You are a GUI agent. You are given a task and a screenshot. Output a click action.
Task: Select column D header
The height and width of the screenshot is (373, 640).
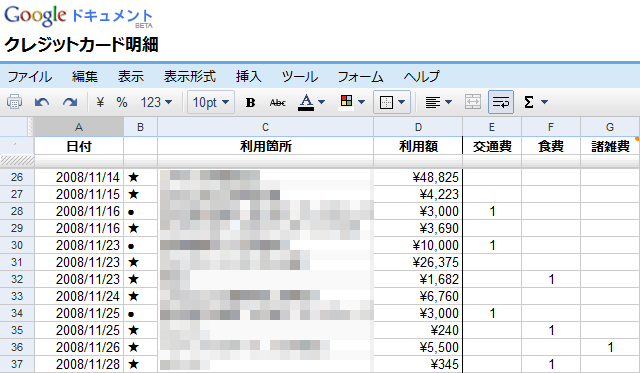pyautogui.click(x=418, y=127)
